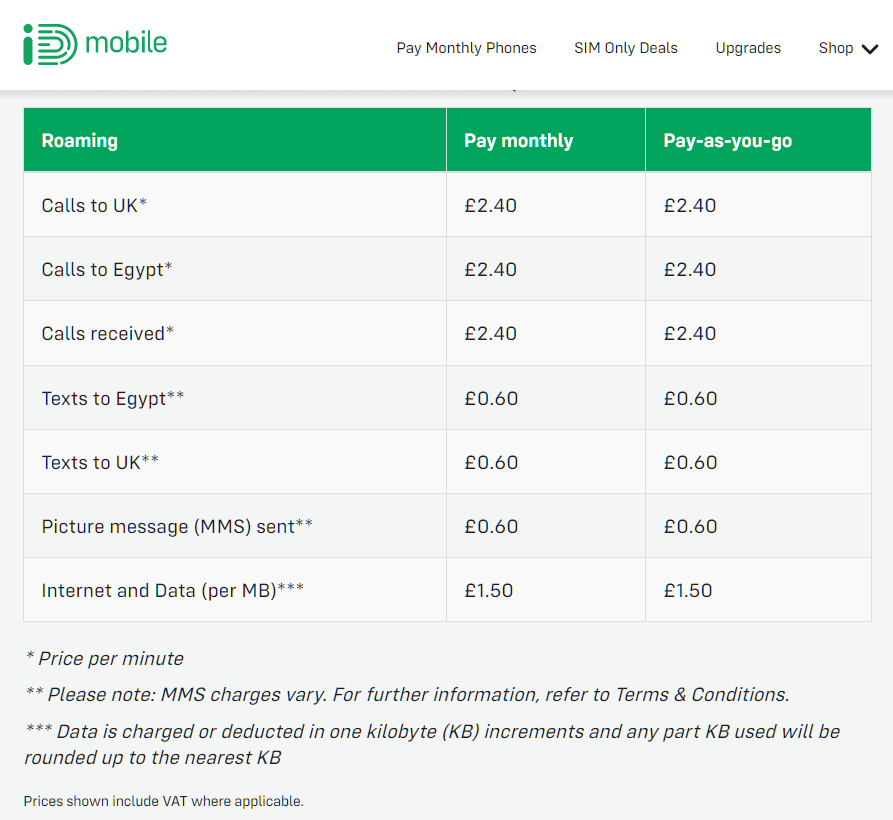The height and width of the screenshot is (820, 893).
Task: Click the Pay-as-you-go column header
Action: point(727,141)
